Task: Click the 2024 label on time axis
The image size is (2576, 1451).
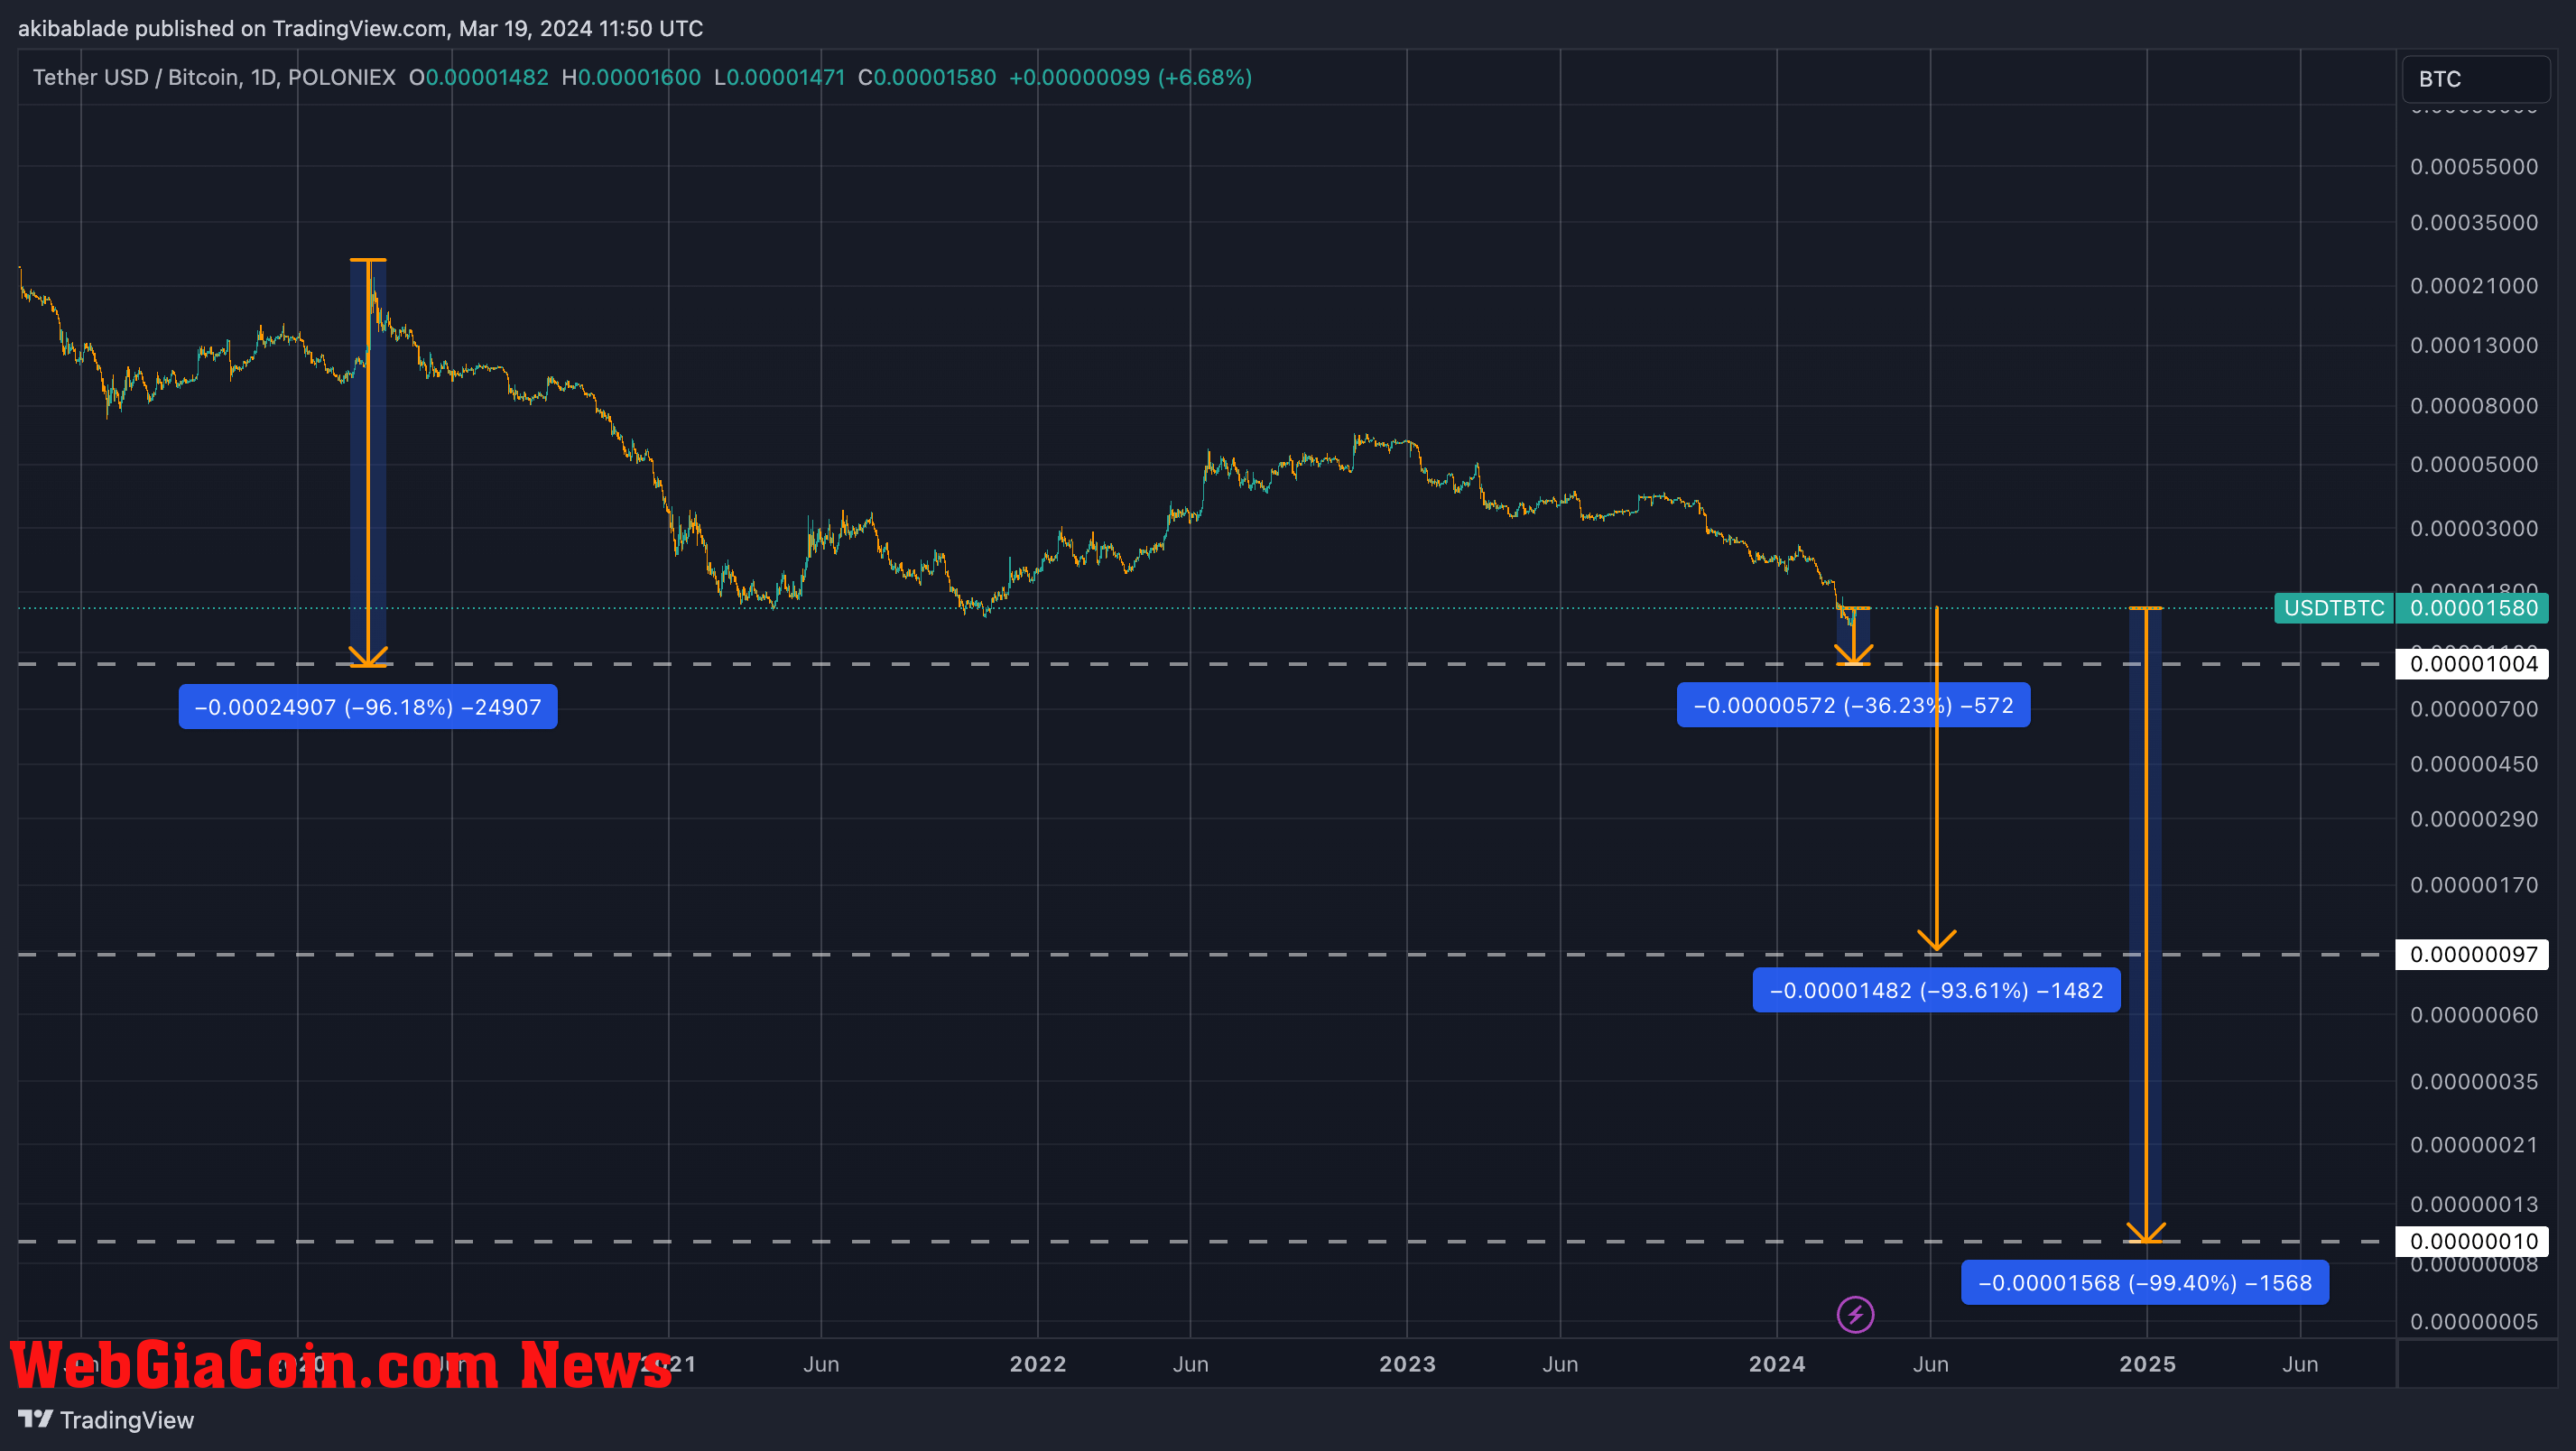Action: point(1777,1364)
